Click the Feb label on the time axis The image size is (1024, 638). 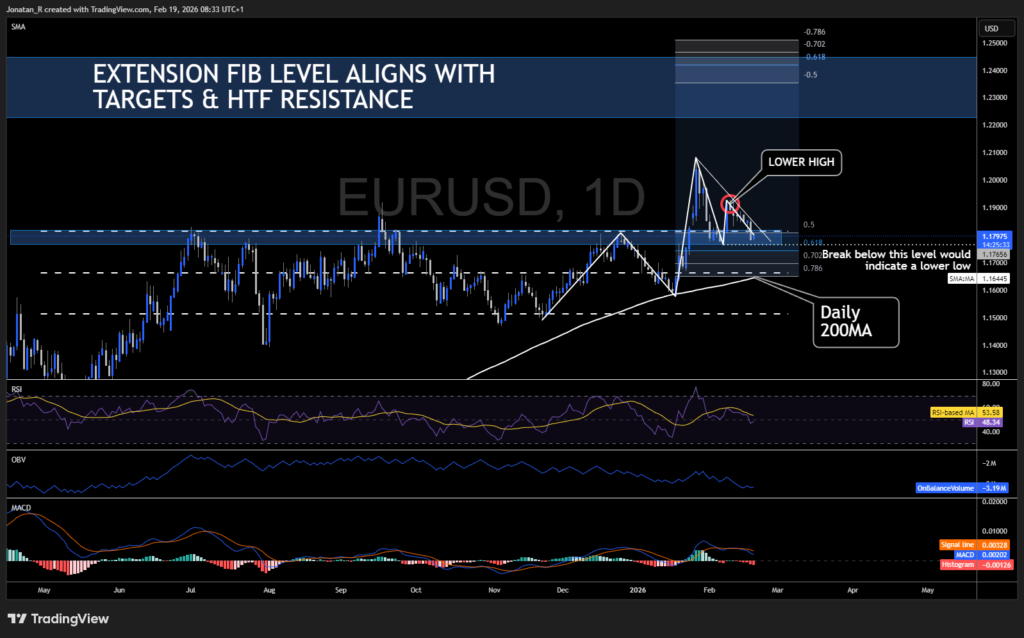(x=709, y=590)
